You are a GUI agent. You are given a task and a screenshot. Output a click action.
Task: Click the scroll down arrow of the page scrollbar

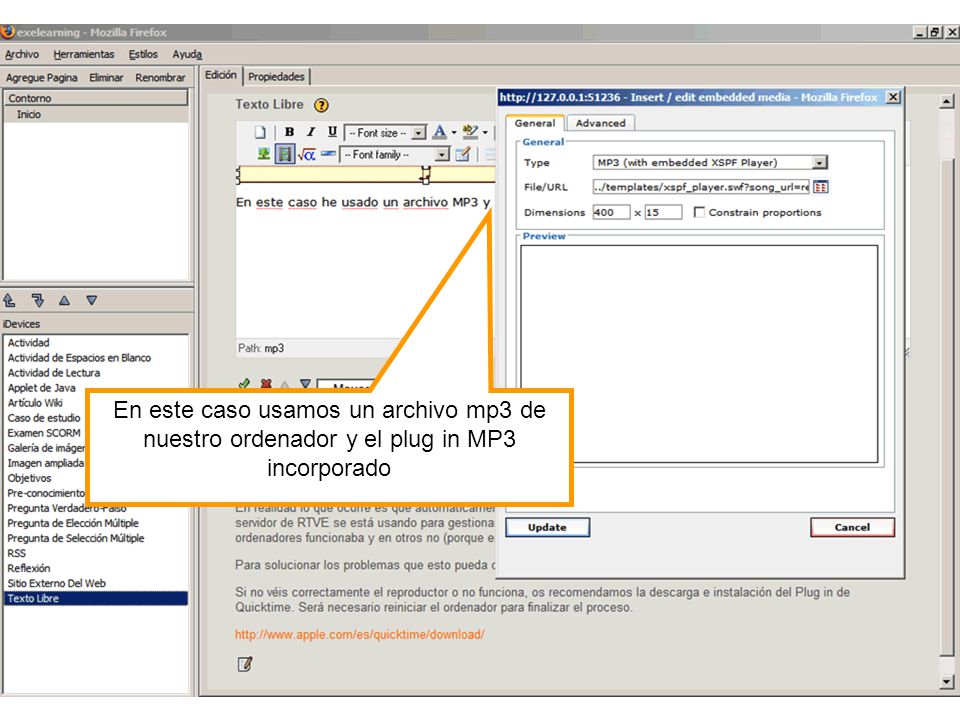click(x=947, y=681)
